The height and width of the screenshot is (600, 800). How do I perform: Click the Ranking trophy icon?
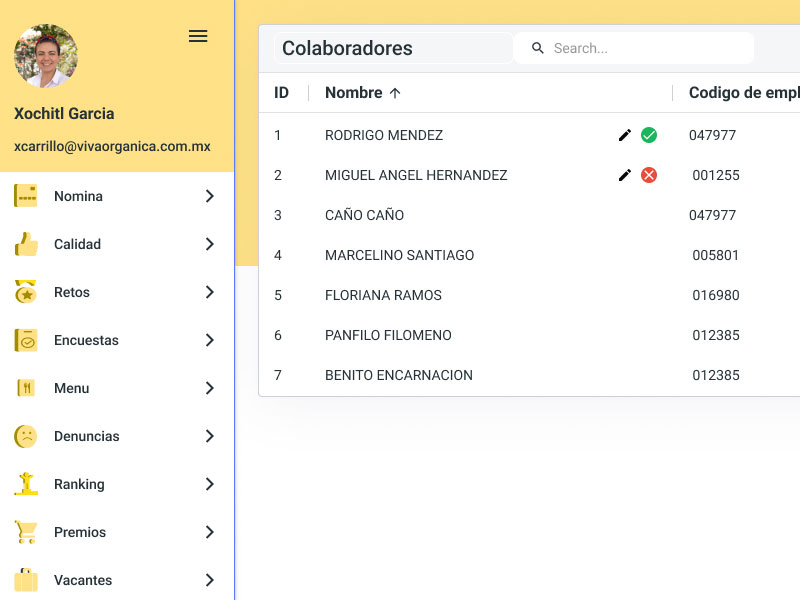(x=26, y=484)
